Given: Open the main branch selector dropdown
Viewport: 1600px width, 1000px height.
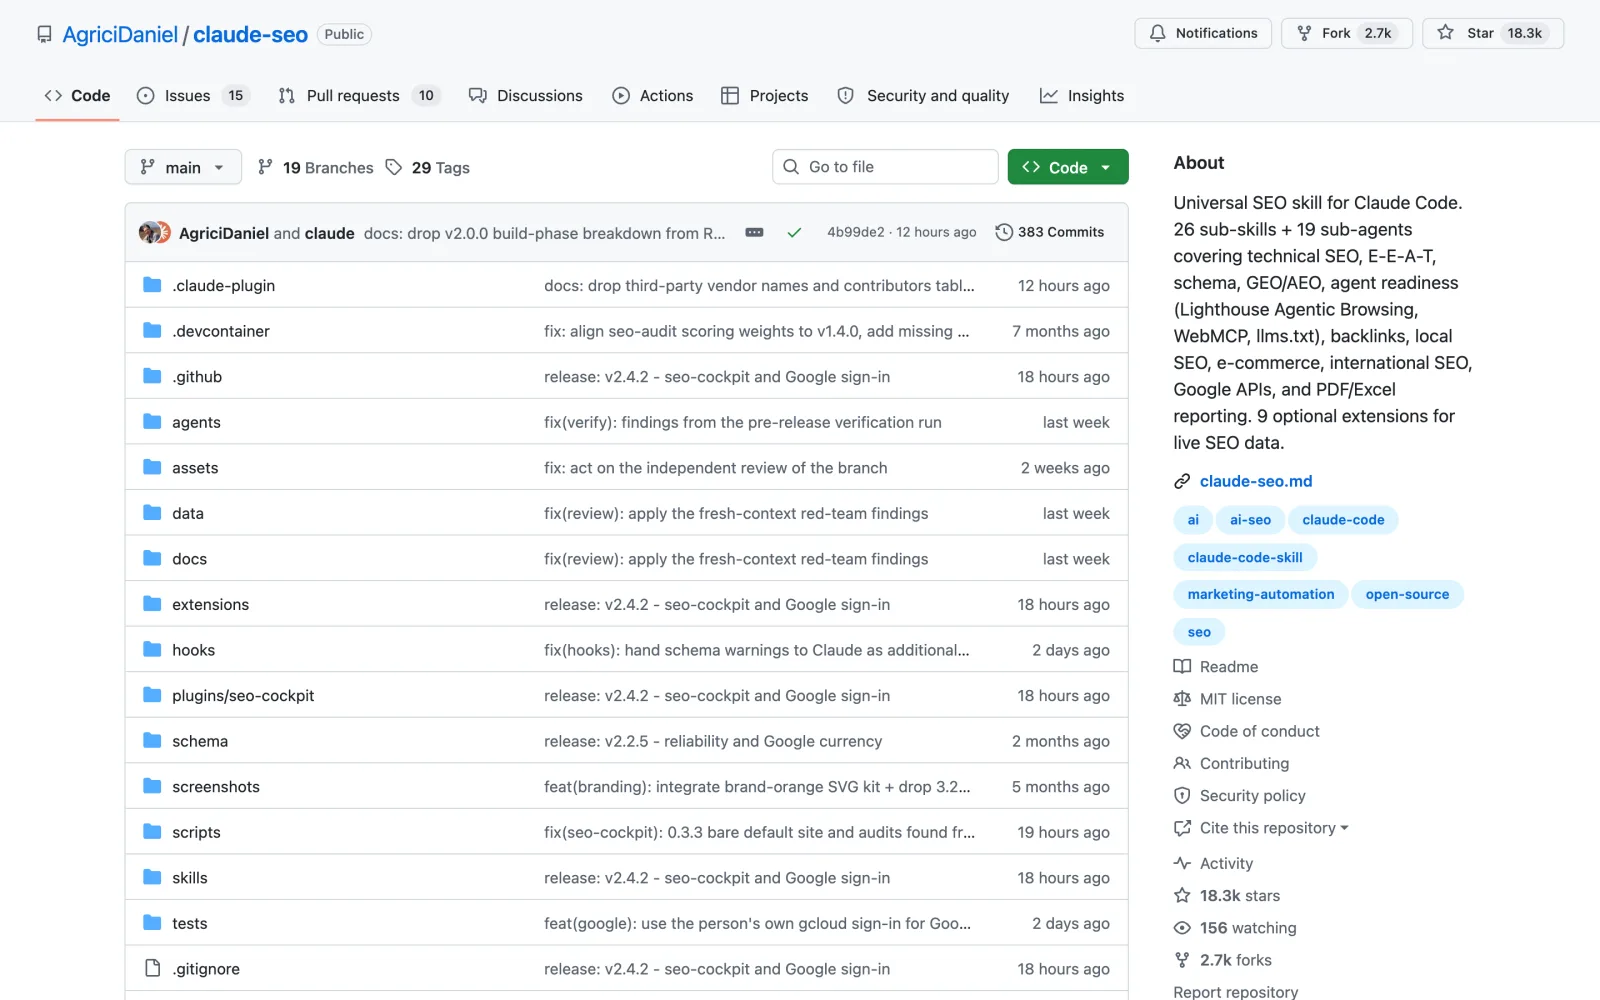Looking at the screenshot, I should pyautogui.click(x=183, y=167).
